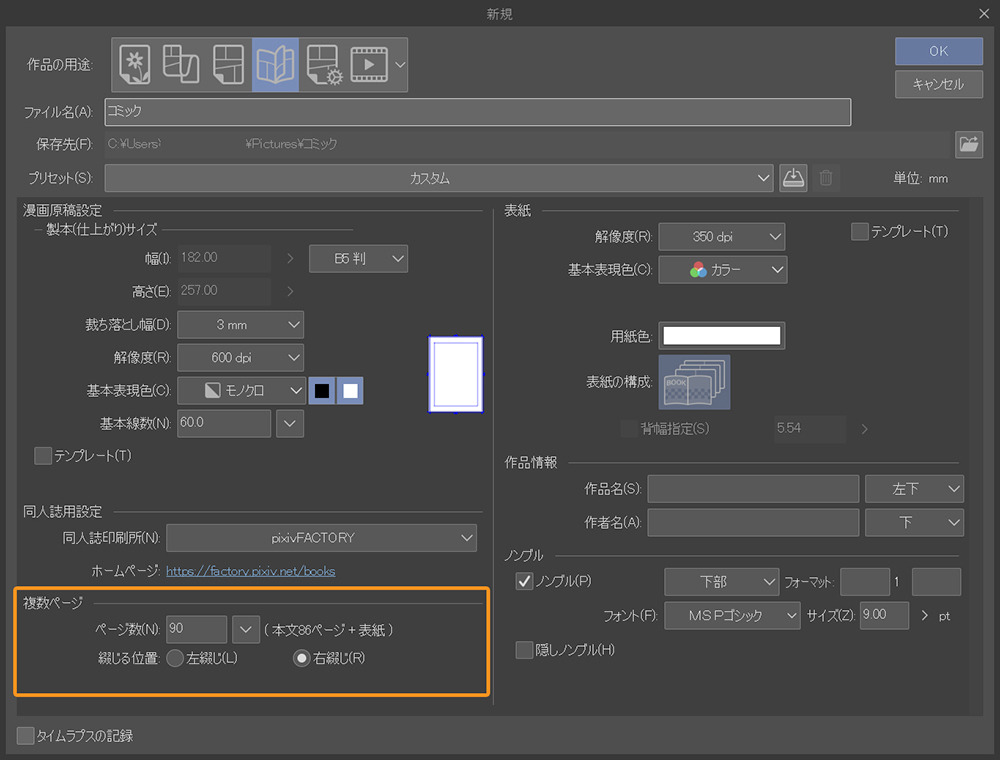Open the page count dropdown arrow
The width and height of the screenshot is (1000, 760).
[x=246, y=629]
